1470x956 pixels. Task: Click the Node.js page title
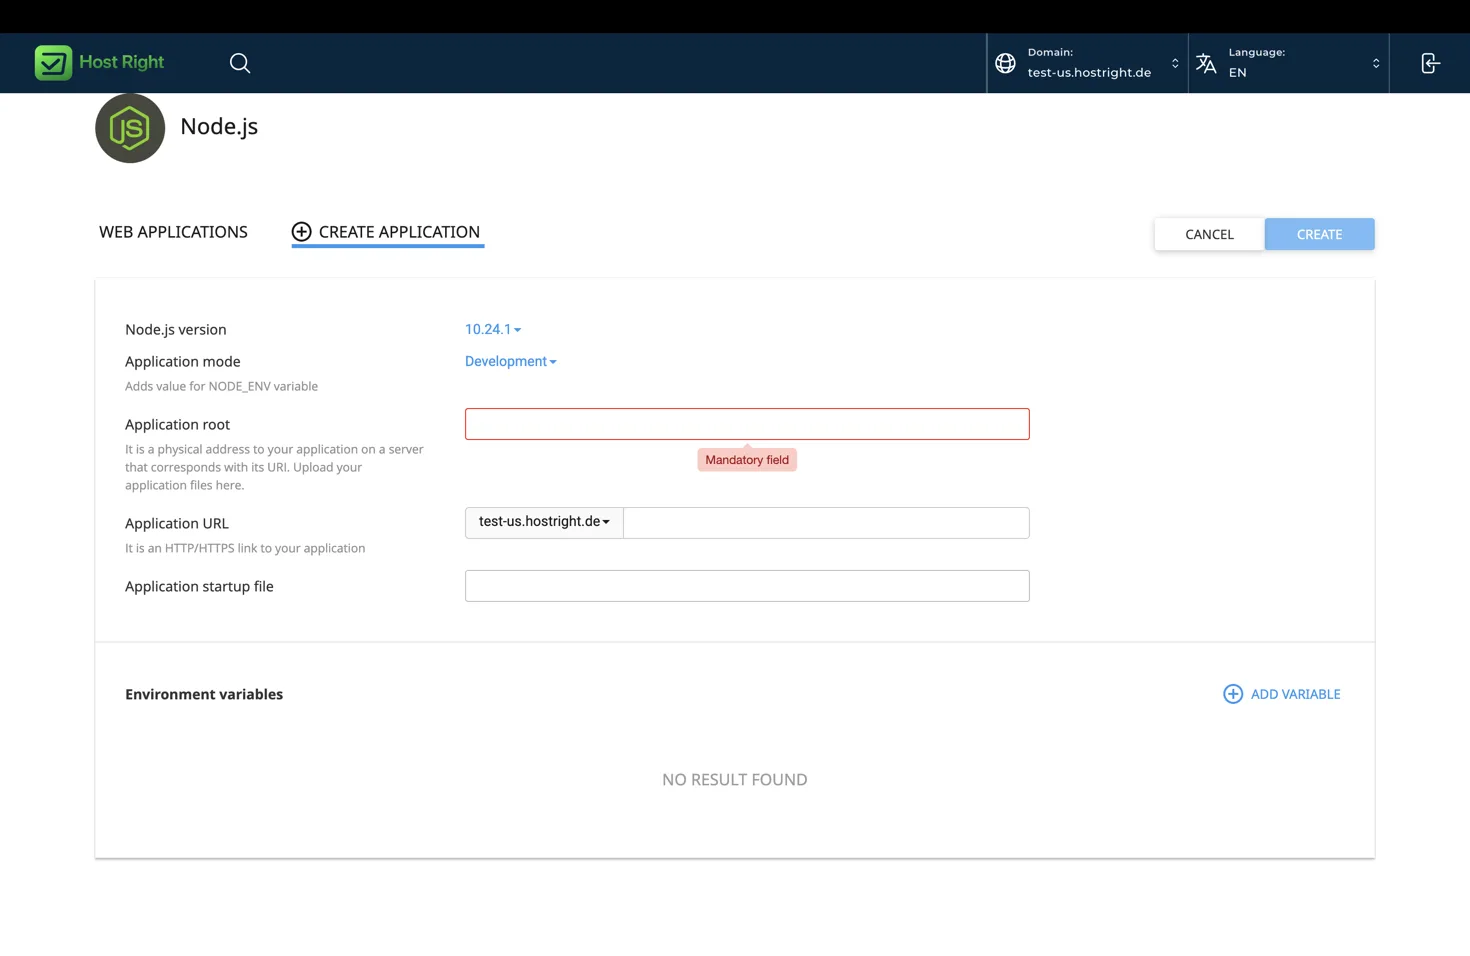tap(219, 127)
